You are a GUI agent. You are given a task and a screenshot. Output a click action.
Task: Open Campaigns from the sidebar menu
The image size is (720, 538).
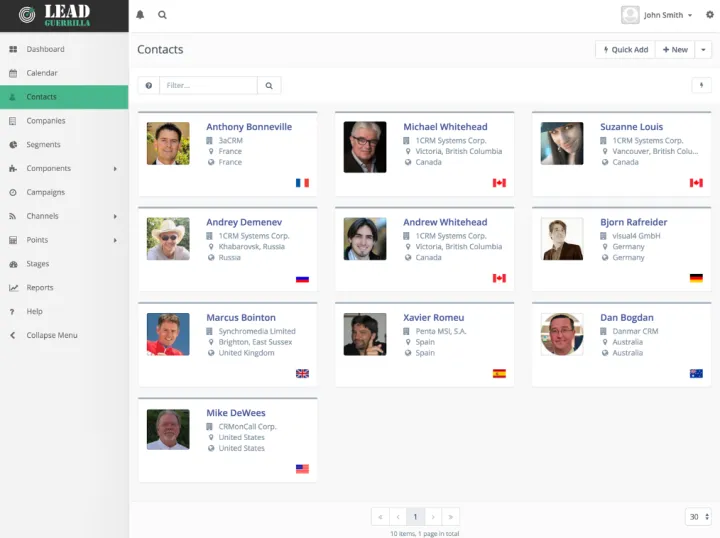(45, 192)
